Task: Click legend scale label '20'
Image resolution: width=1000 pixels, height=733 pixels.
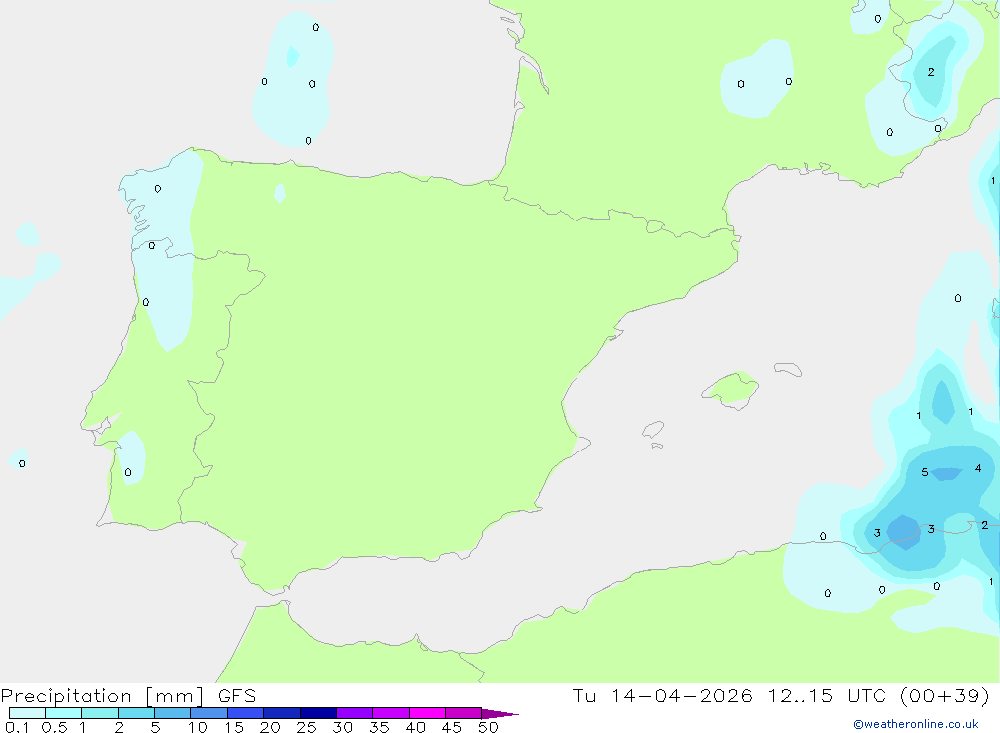Action: click(270, 727)
